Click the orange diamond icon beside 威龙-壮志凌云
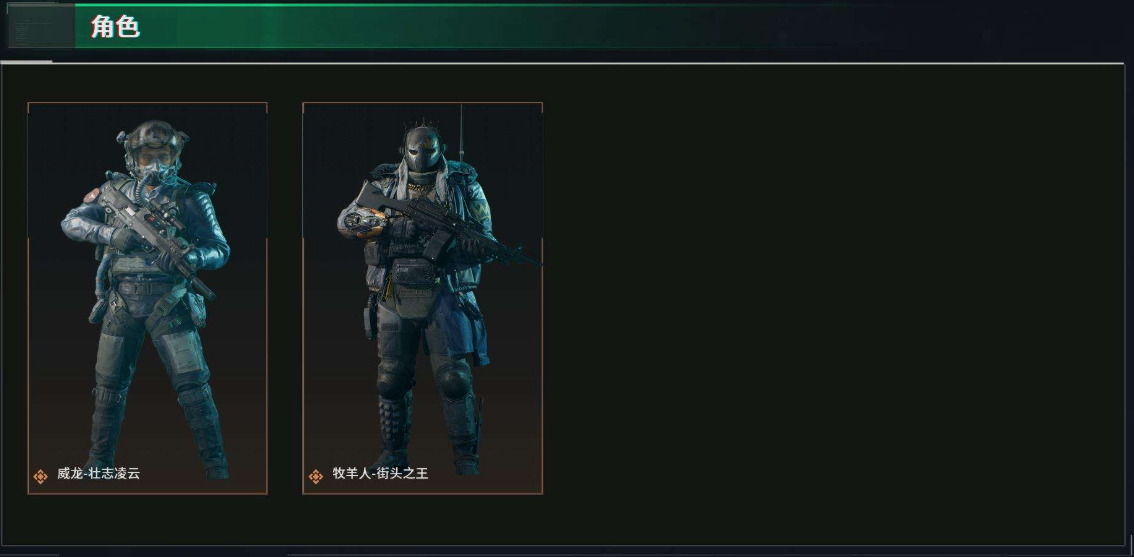 coord(40,477)
